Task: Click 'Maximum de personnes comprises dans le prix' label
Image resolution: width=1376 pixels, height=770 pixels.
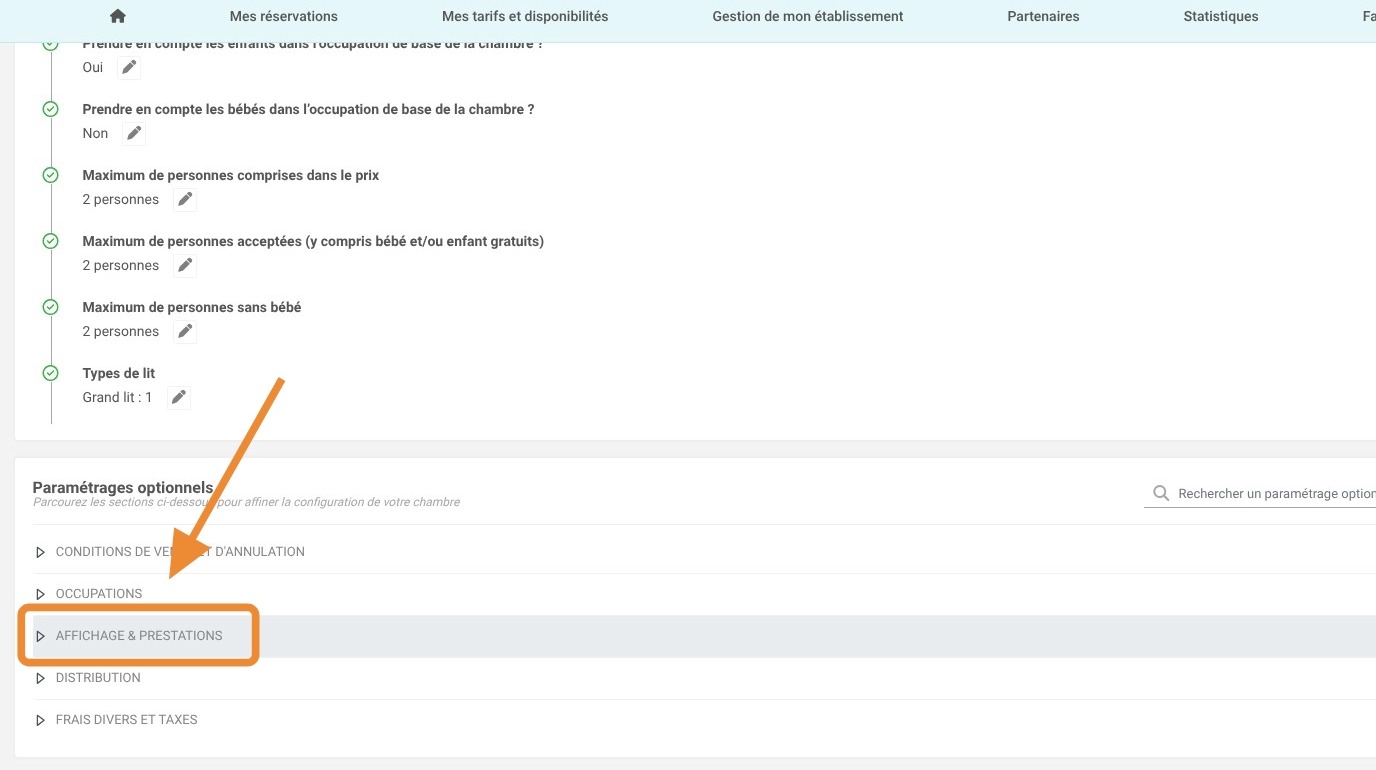Action: (231, 175)
